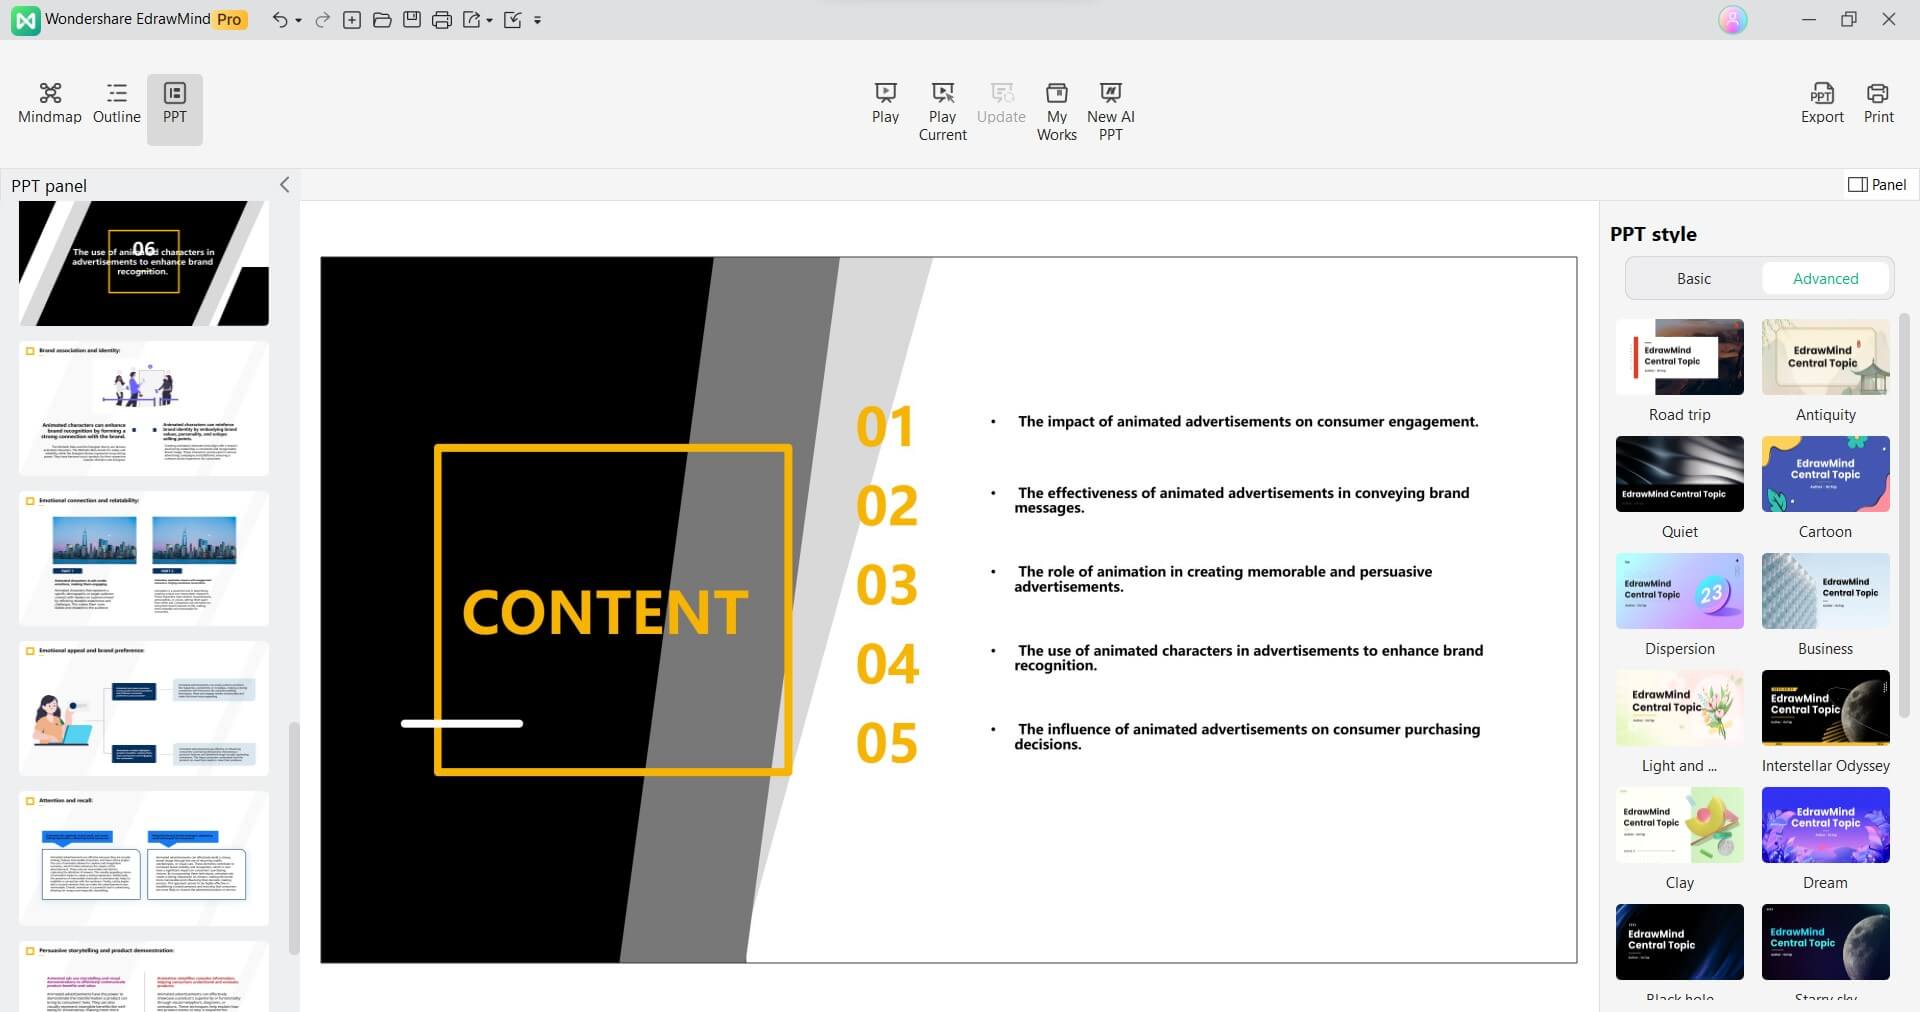The width and height of the screenshot is (1920, 1012).
Task: Click the export icon in the title bar
Action: [x=472, y=20]
